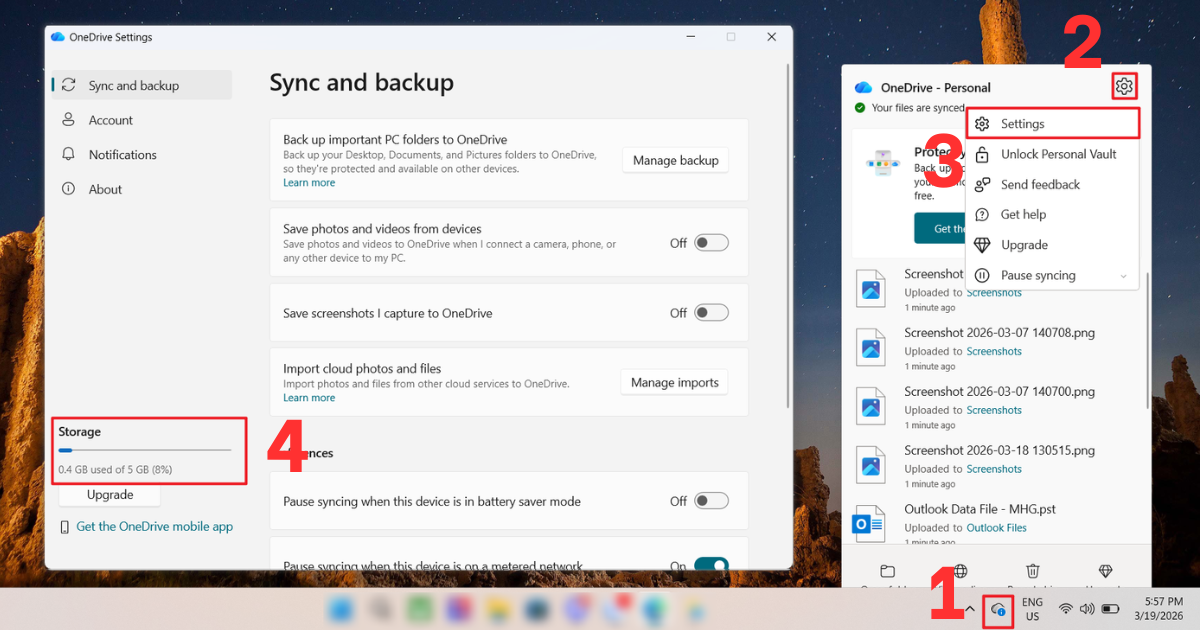Click the Storage usage progress bar
Screen dimensions: 1200x630
click(145, 450)
